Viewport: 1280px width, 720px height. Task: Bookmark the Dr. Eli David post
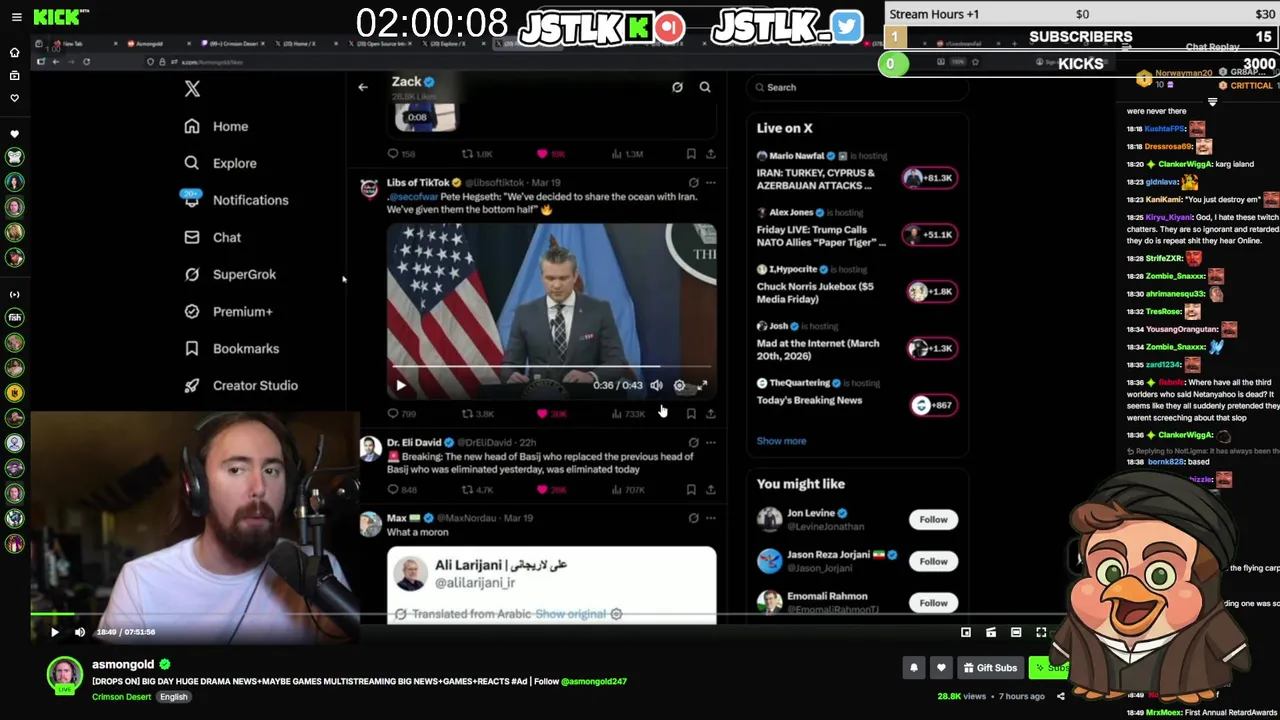tap(691, 490)
